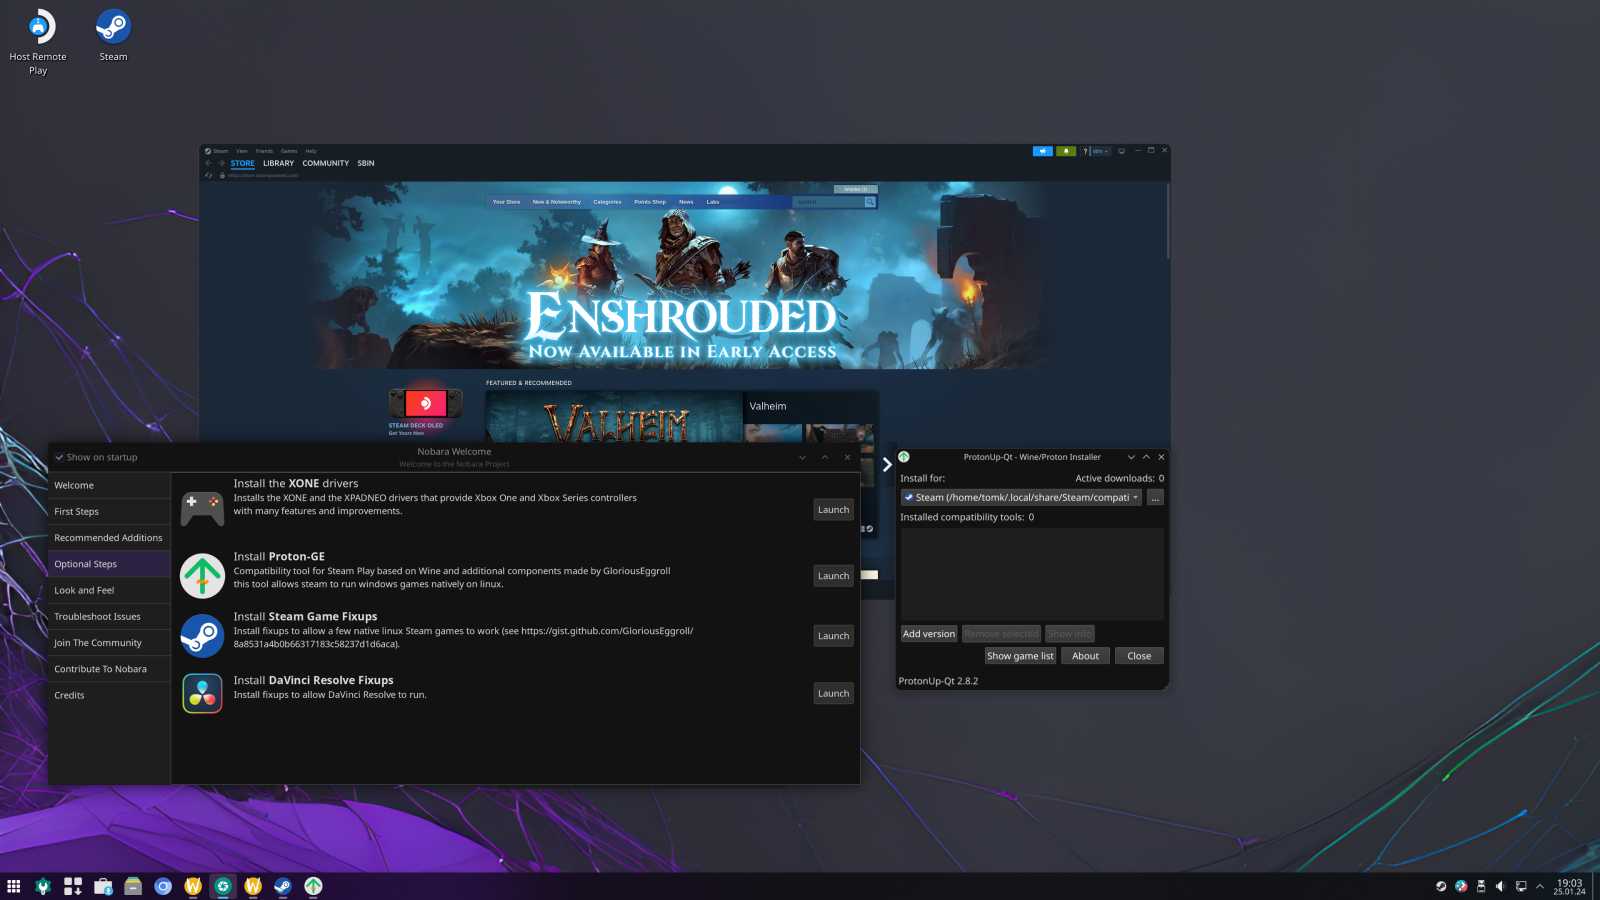Viewport: 1600px width, 900px height.
Task: Select Optional Steps in sidebar
Action: point(109,564)
